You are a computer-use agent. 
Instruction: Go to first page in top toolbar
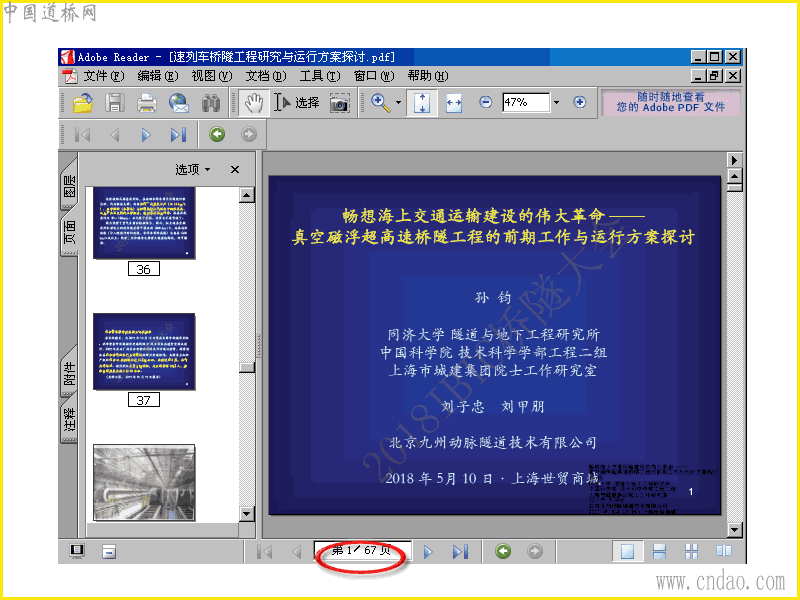click(82, 135)
